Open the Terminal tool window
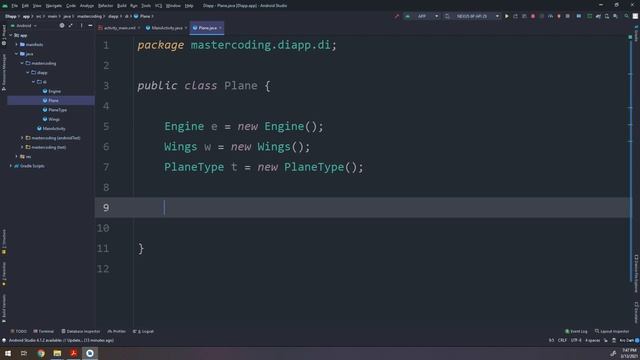Image resolution: width=640 pixels, height=360 pixels. (44, 331)
